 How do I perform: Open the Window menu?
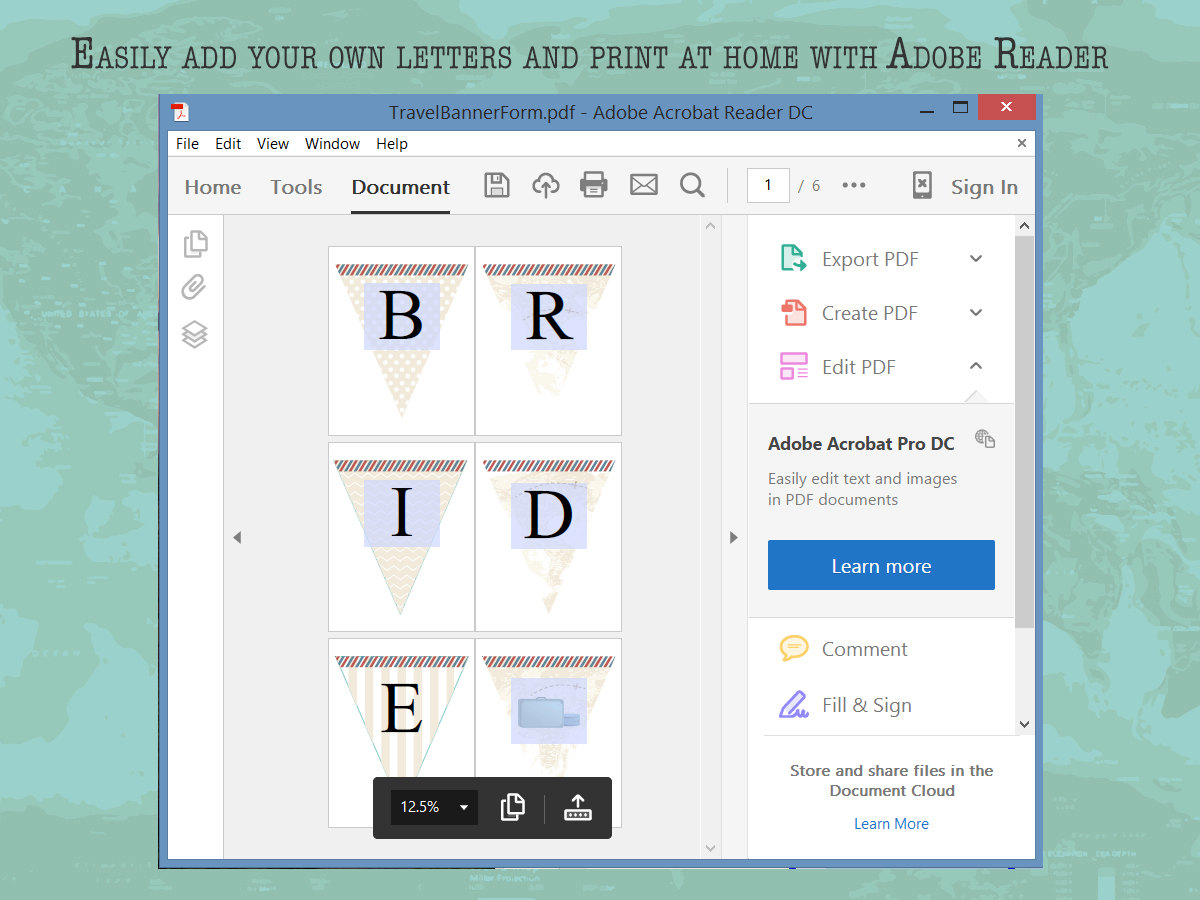tap(332, 144)
